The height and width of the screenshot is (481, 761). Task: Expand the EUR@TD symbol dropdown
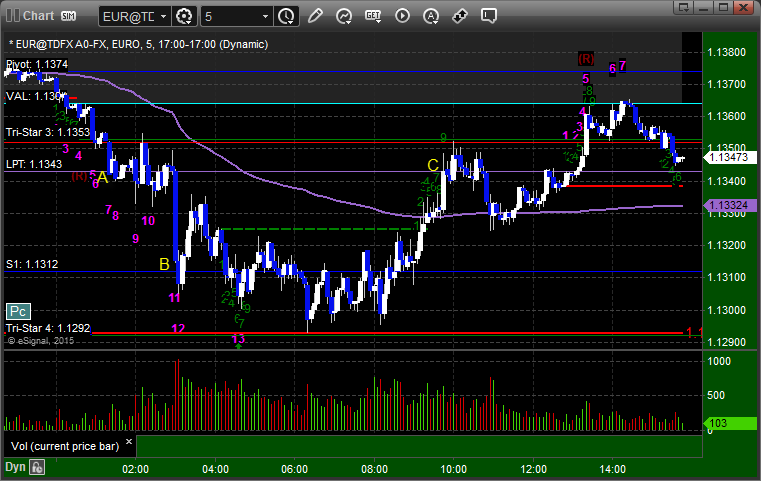point(134,17)
